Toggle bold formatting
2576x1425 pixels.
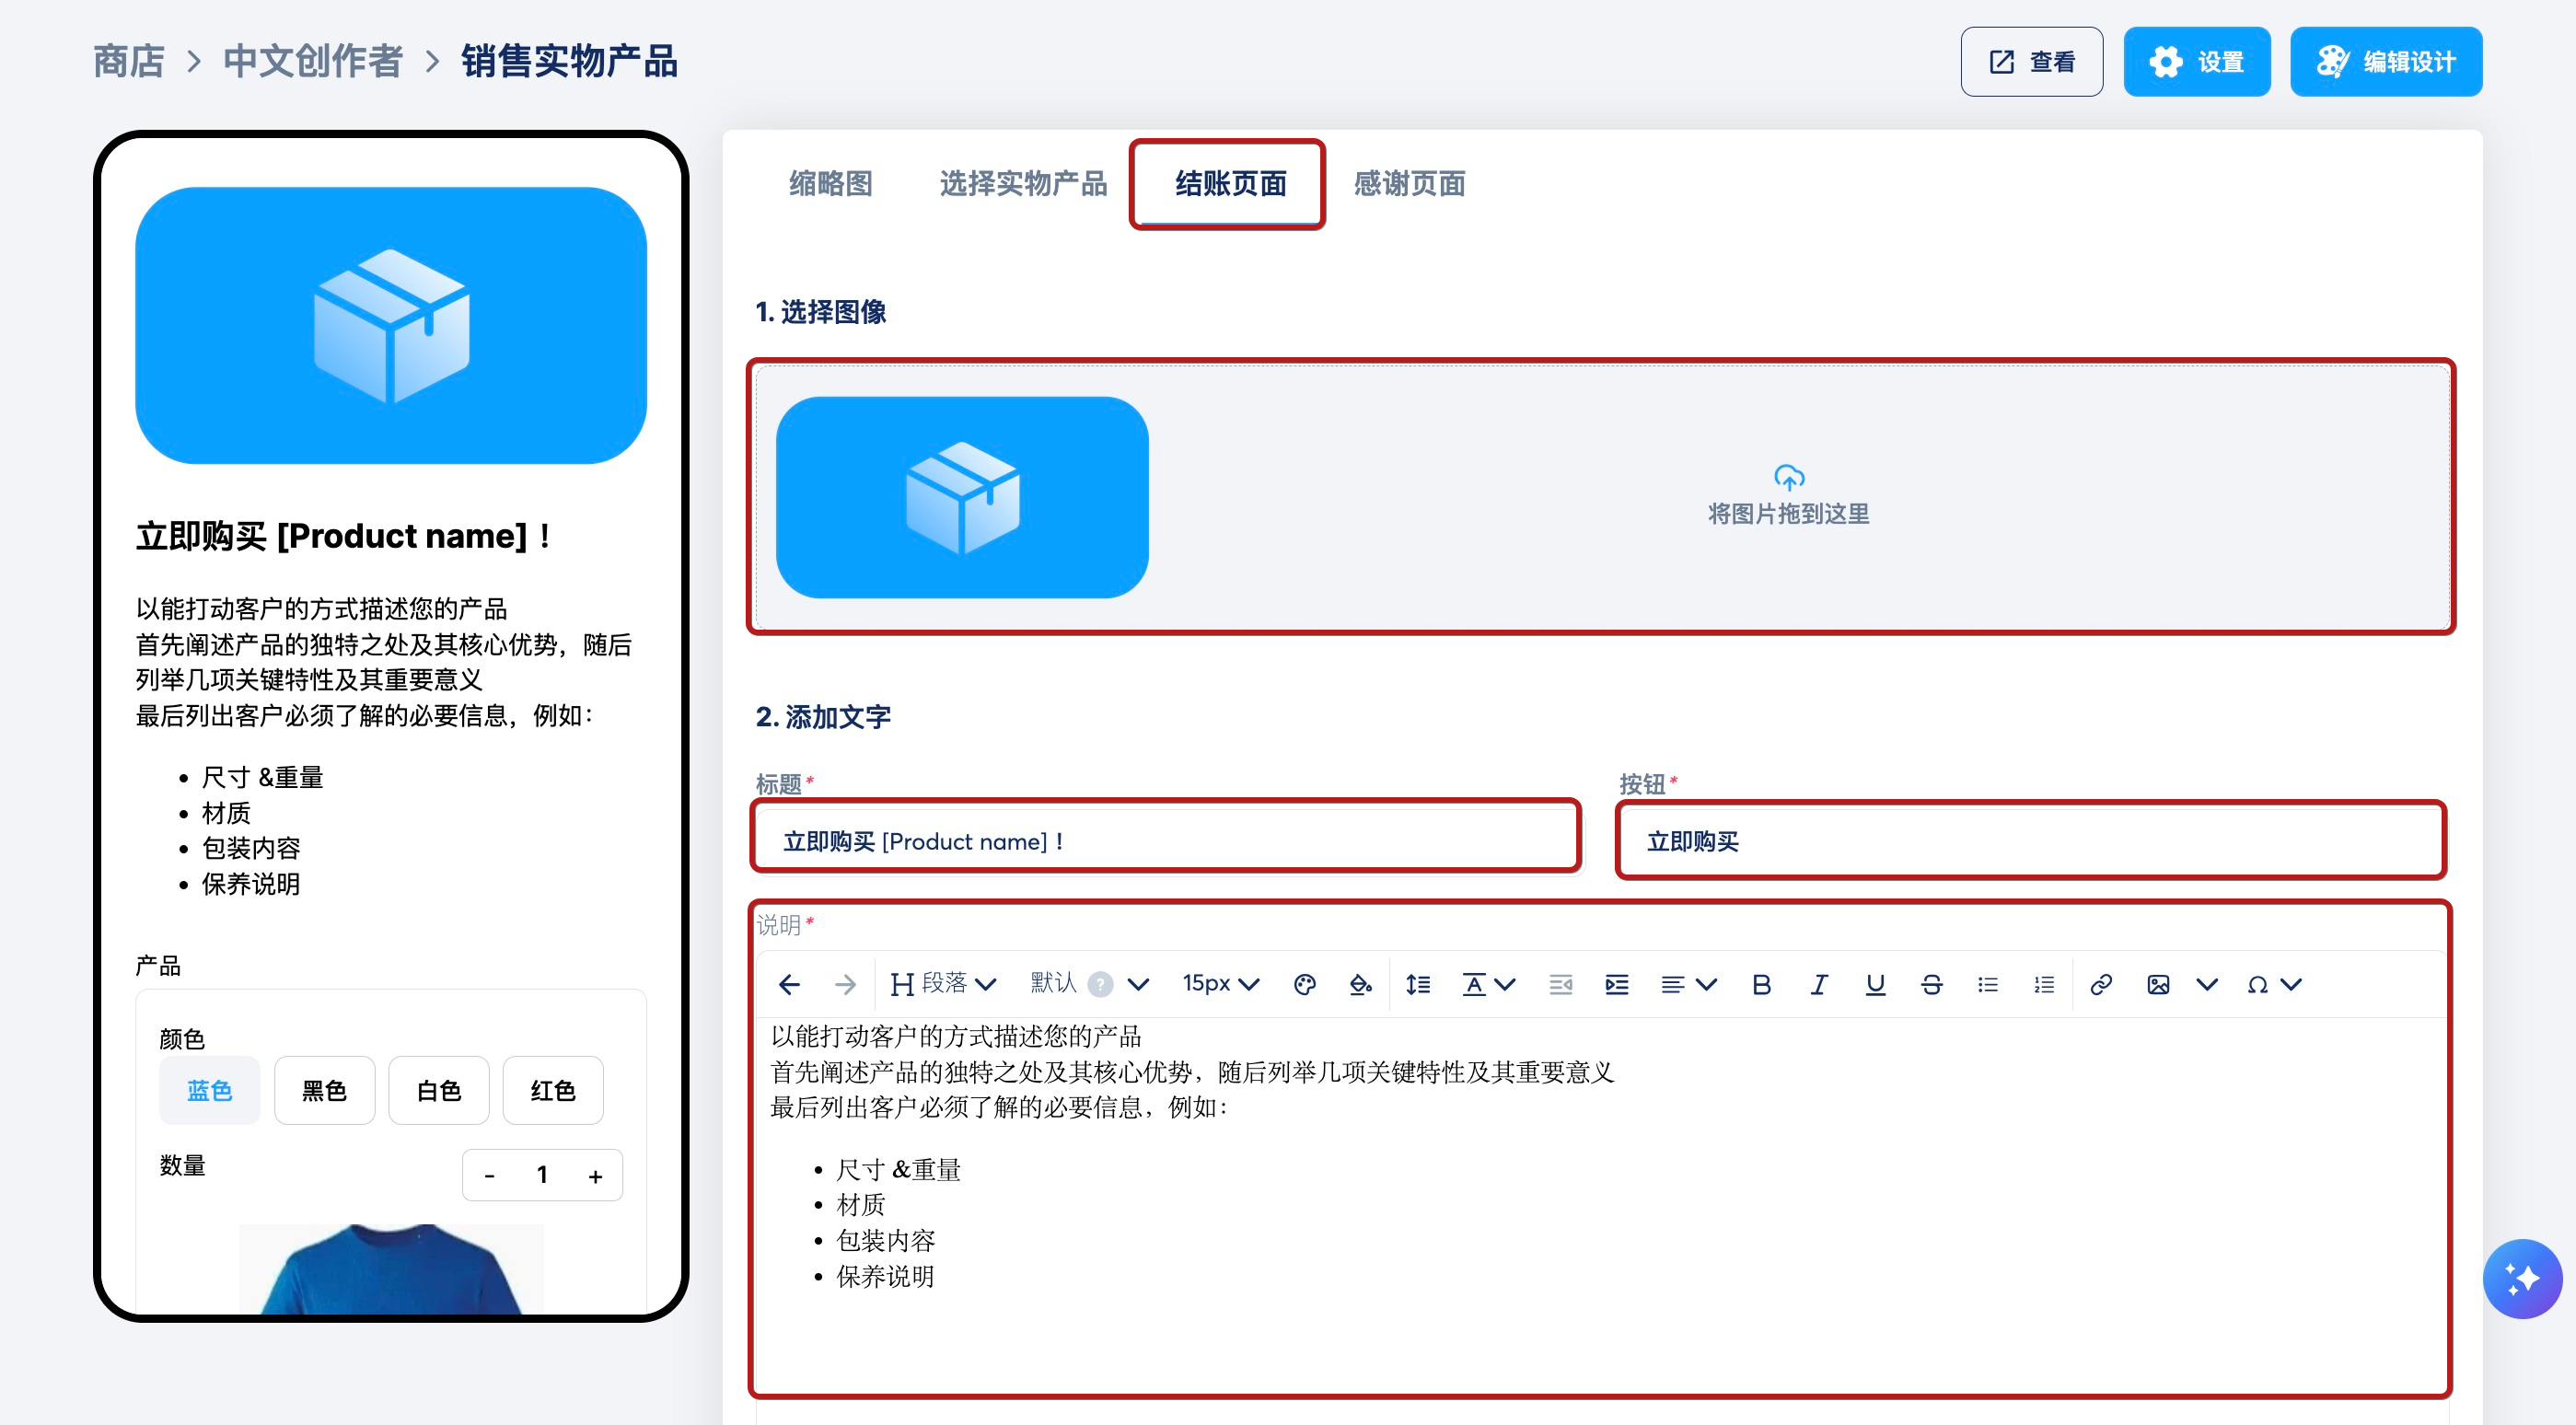click(x=1761, y=985)
